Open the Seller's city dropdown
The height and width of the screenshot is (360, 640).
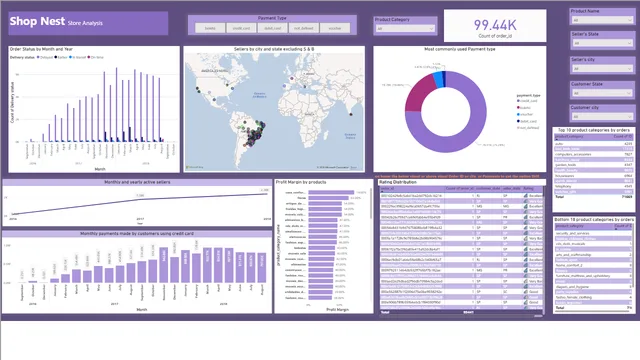602,69
